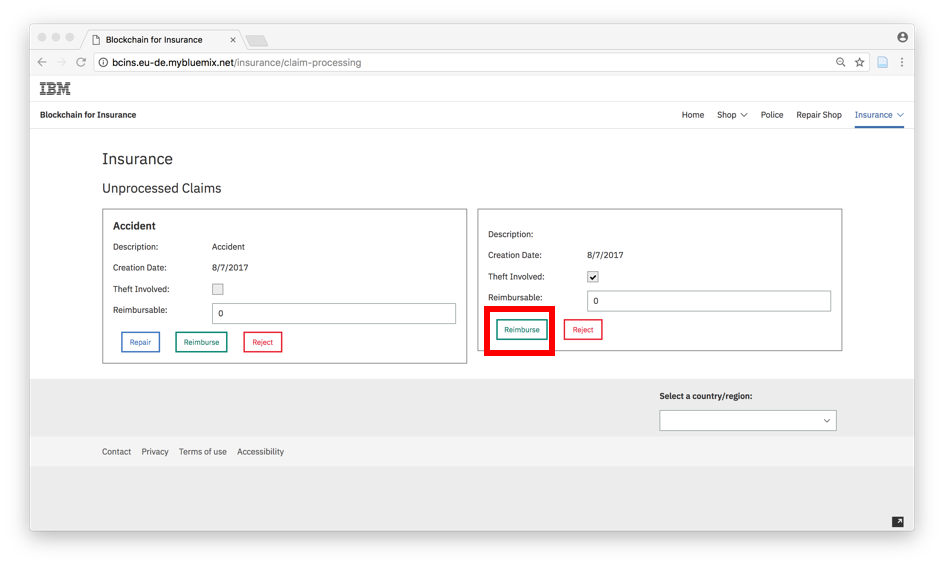Screen dimensions: 944x566
Task: Click the zoom magnifier icon in address bar
Action: (840, 62)
